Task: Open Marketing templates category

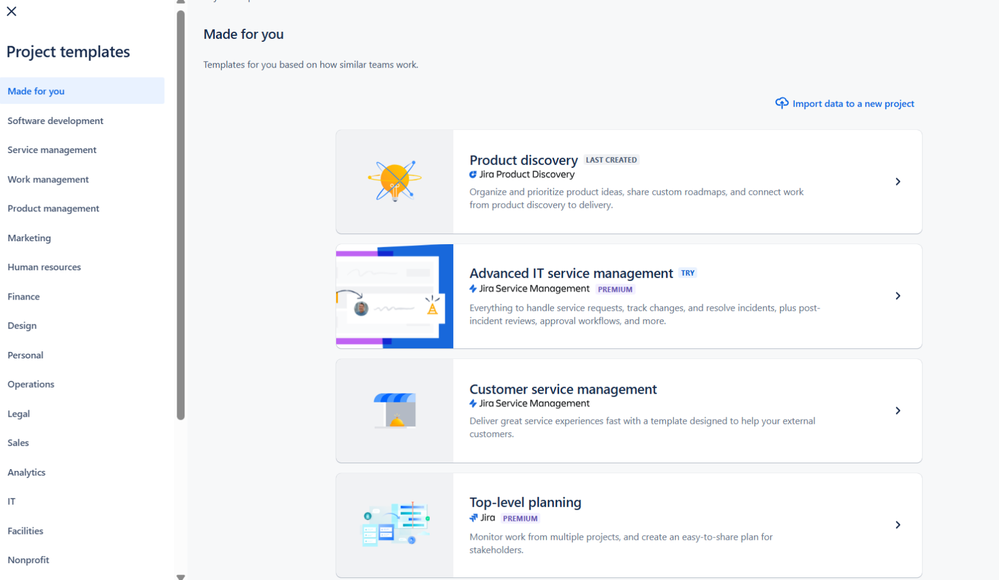Action: pyautogui.click(x=29, y=238)
